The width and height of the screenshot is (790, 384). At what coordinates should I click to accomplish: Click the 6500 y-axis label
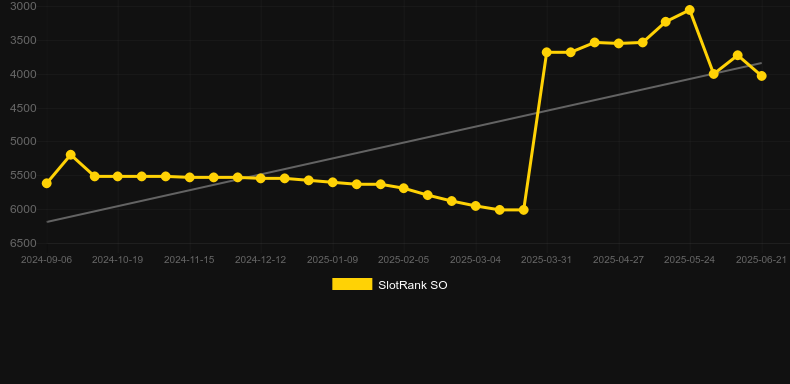click(23, 243)
